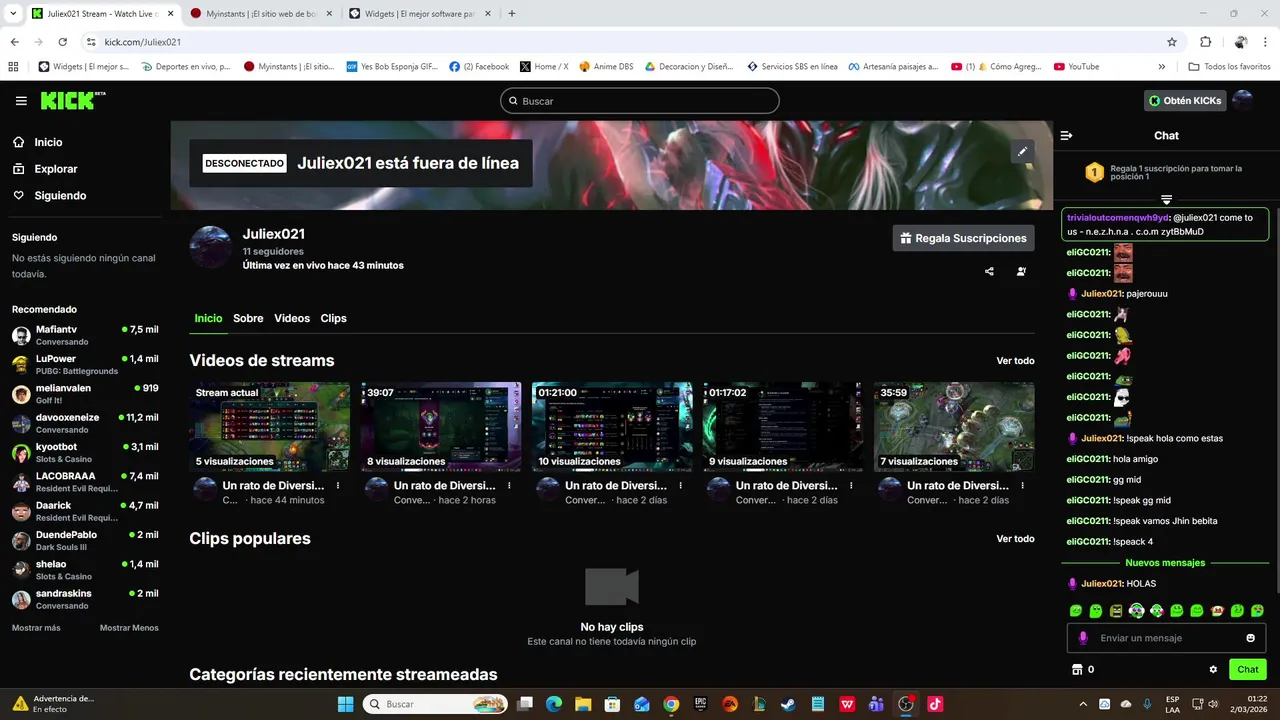This screenshot has width=1280, height=720.
Task: Open the YouTube bookmark
Action: (1077, 67)
